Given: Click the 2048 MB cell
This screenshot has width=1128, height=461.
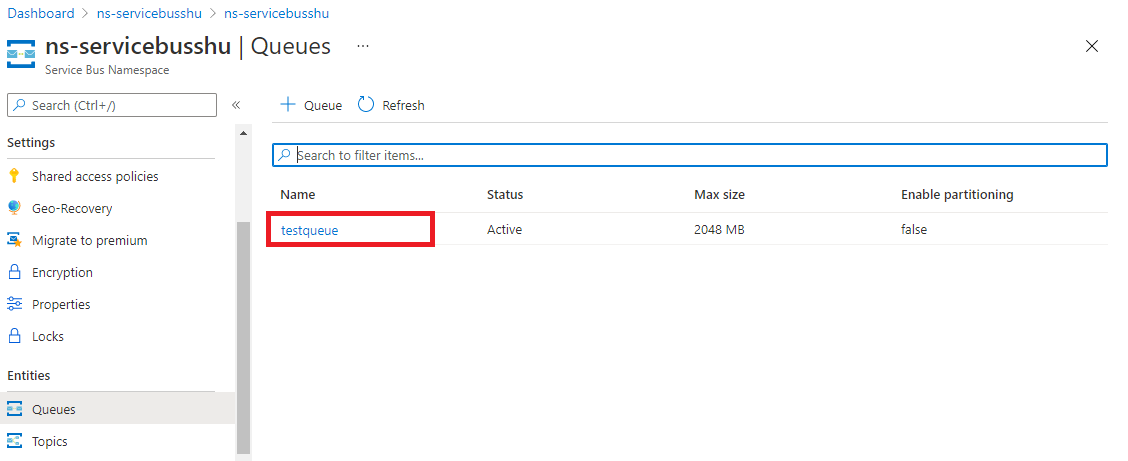Looking at the screenshot, I should click(719, 230).
